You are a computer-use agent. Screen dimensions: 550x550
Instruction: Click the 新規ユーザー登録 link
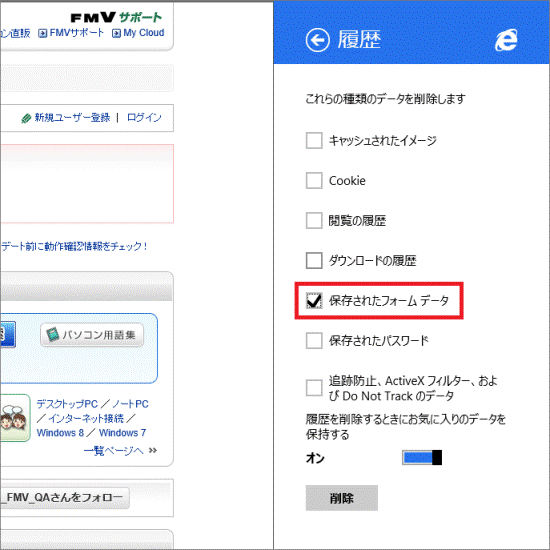pos(72,118)
